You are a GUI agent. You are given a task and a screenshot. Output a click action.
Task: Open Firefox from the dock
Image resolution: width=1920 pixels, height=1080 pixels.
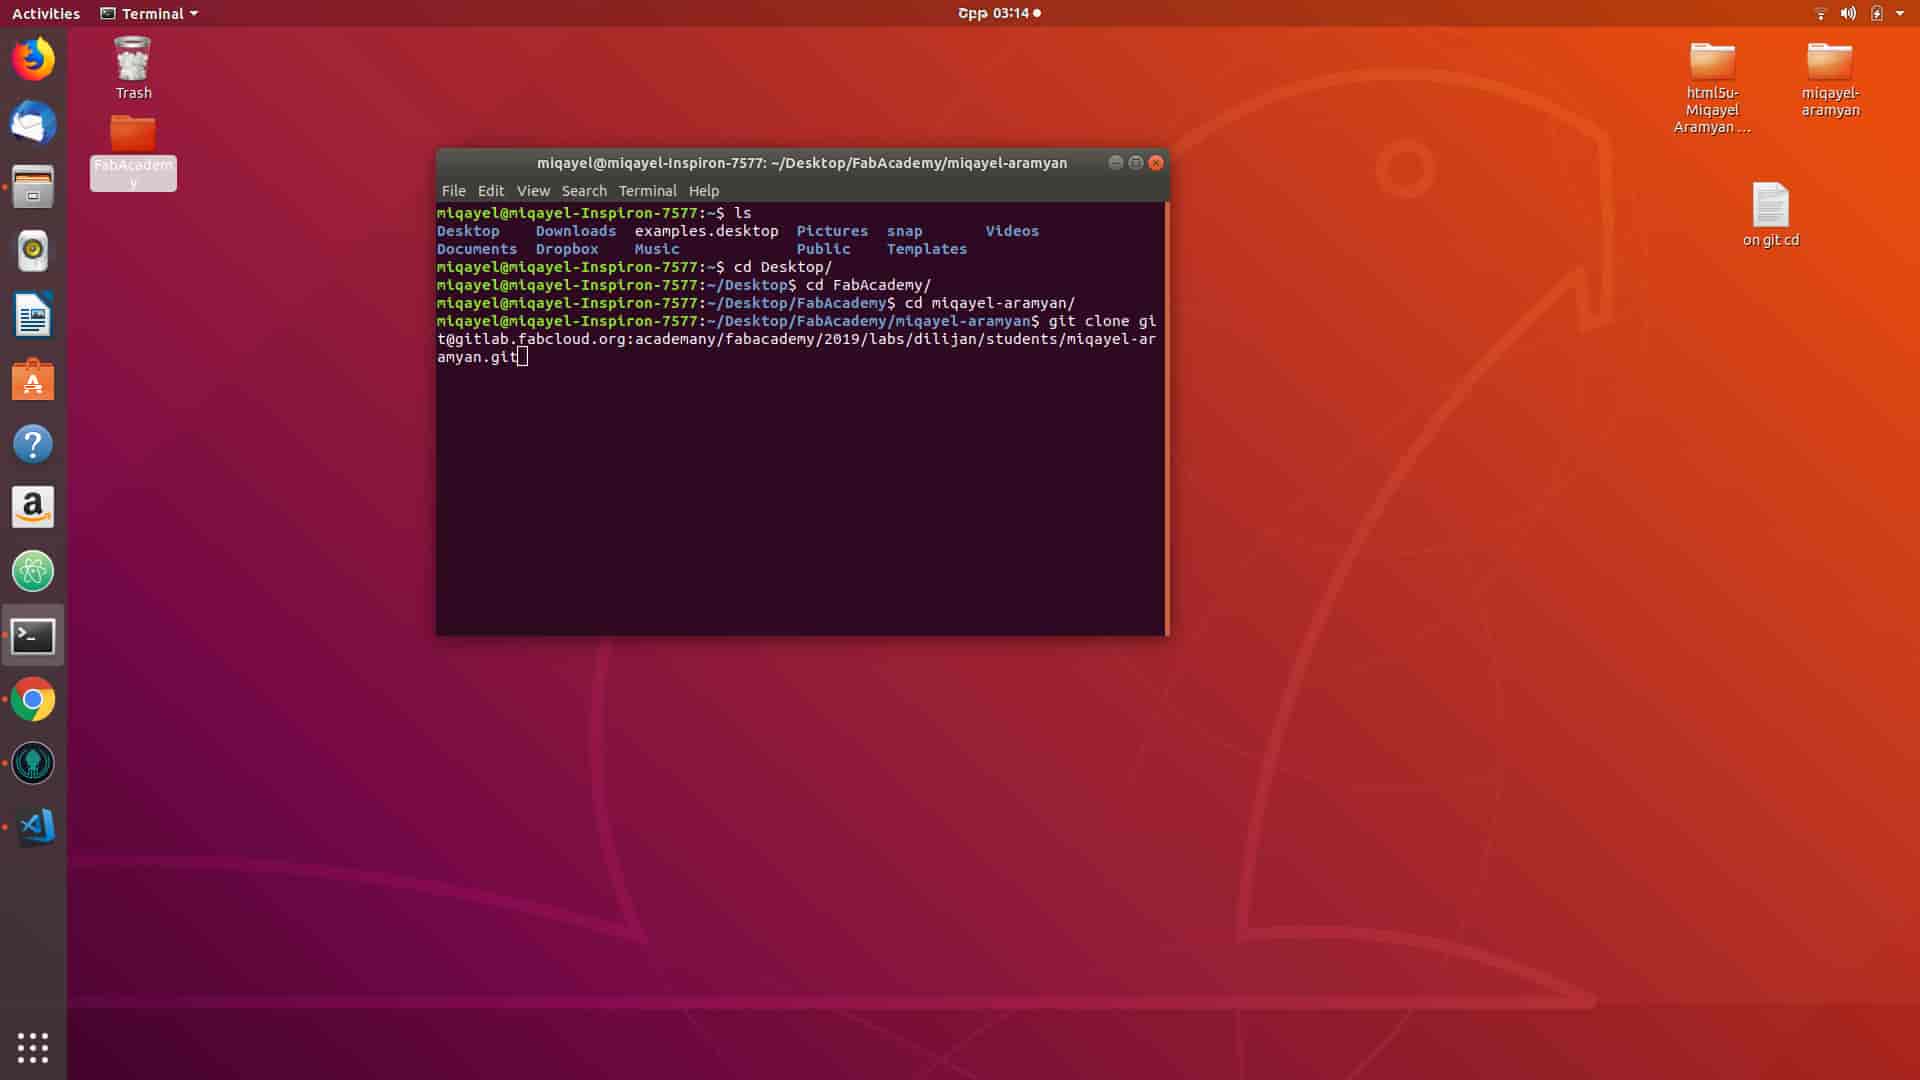(x=33, y=59)
